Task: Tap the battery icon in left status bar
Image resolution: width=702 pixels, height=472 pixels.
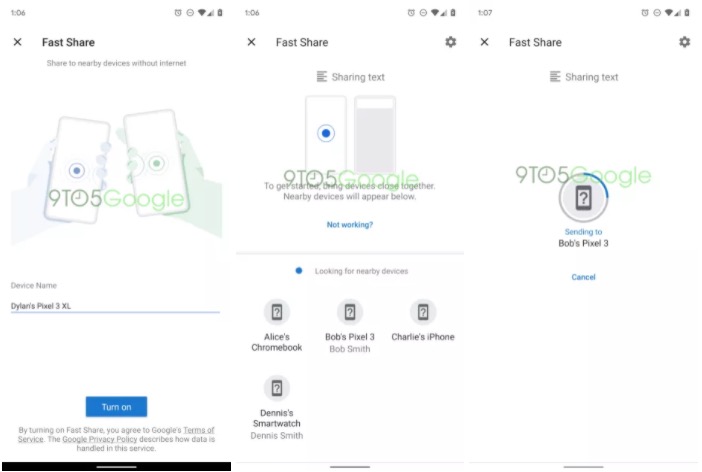Action: 220,13
